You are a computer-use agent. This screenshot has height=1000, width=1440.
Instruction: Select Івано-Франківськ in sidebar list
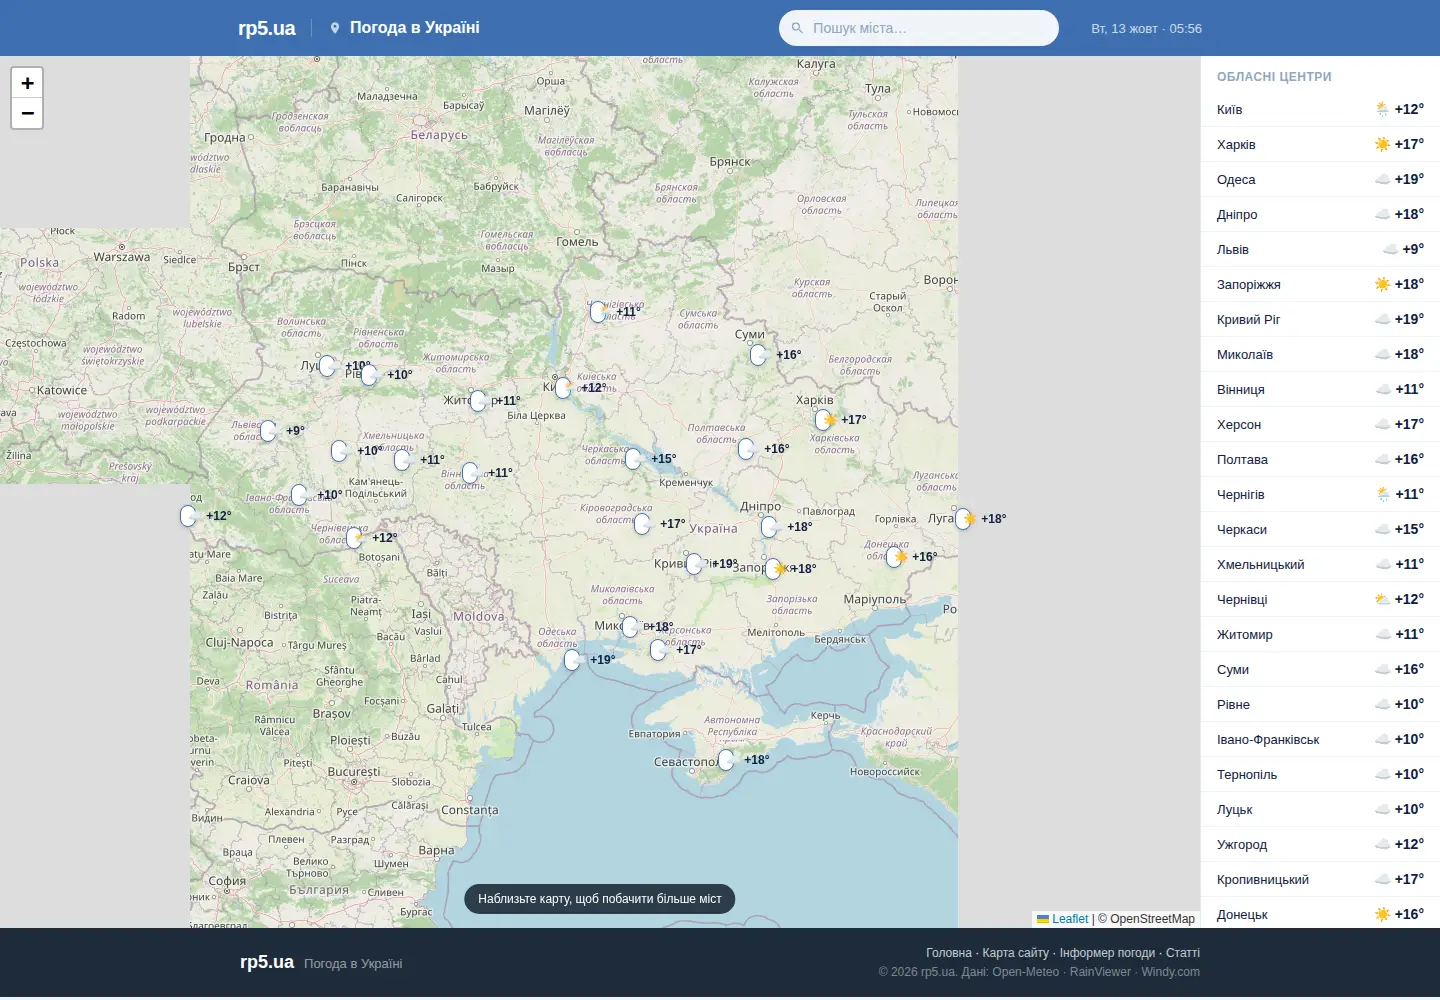(x=1320, y=739)
